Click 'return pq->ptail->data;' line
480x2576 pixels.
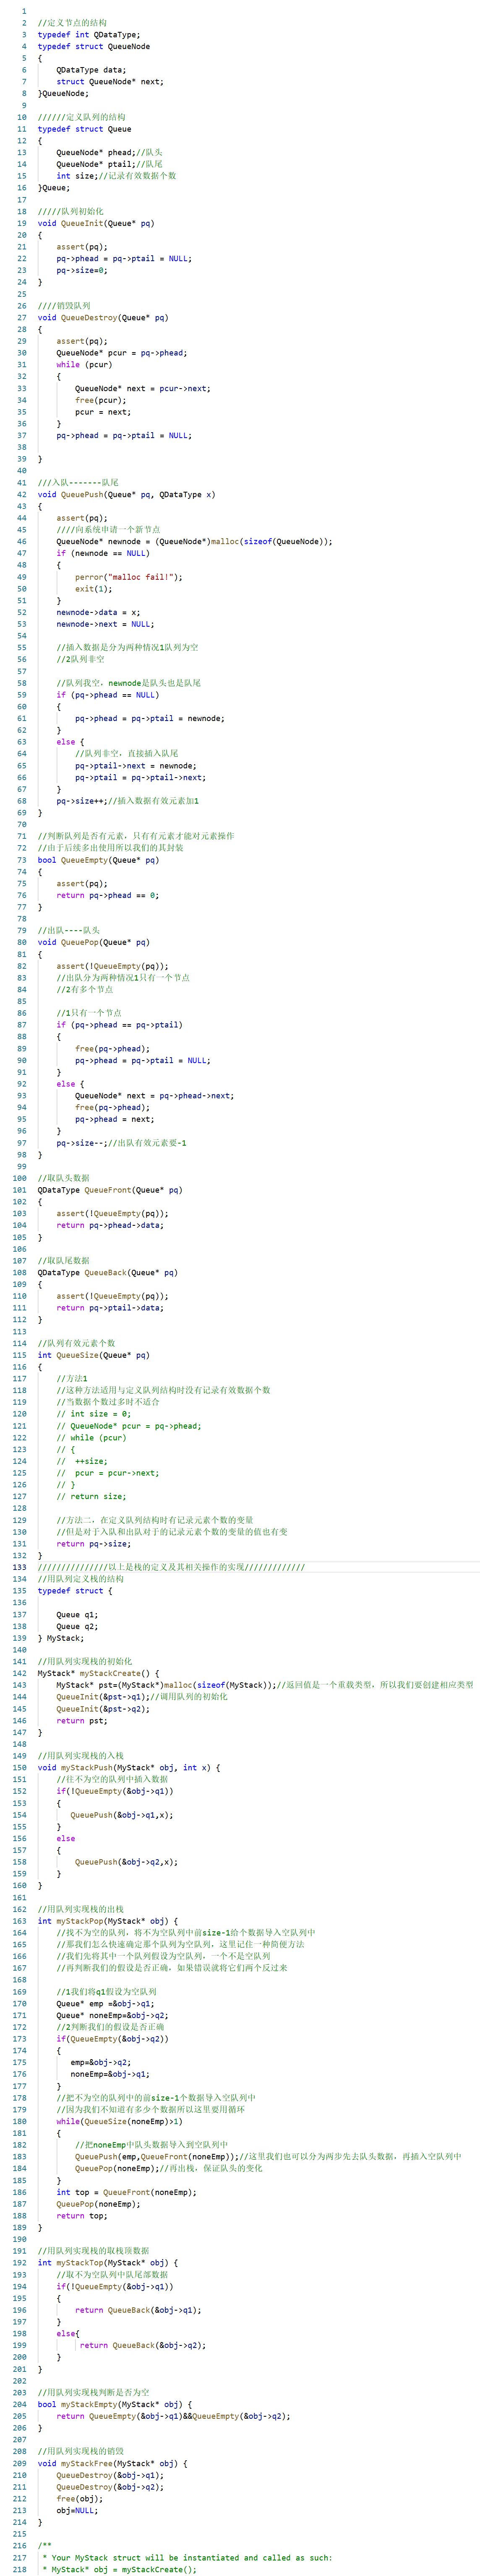[110, 1308]
